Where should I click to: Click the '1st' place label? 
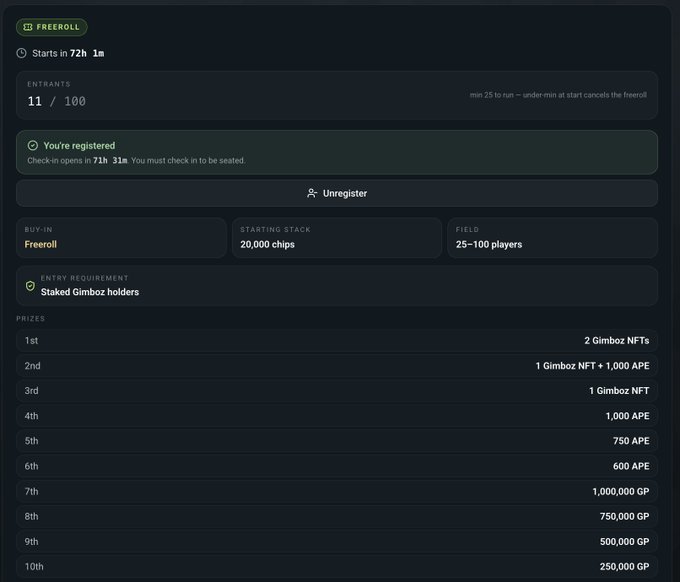coord(31,340)
